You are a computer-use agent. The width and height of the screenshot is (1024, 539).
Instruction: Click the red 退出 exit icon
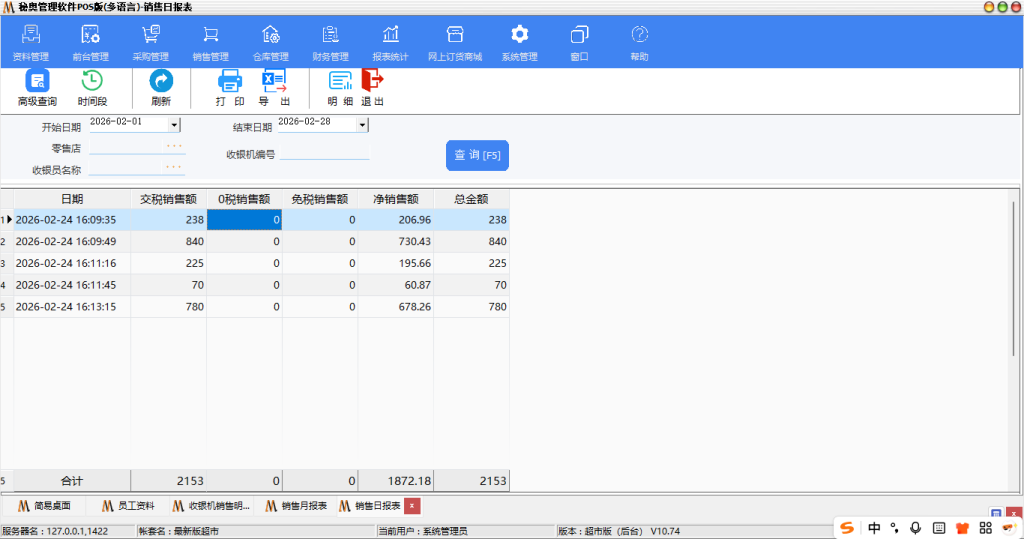[x=372, y=82]
